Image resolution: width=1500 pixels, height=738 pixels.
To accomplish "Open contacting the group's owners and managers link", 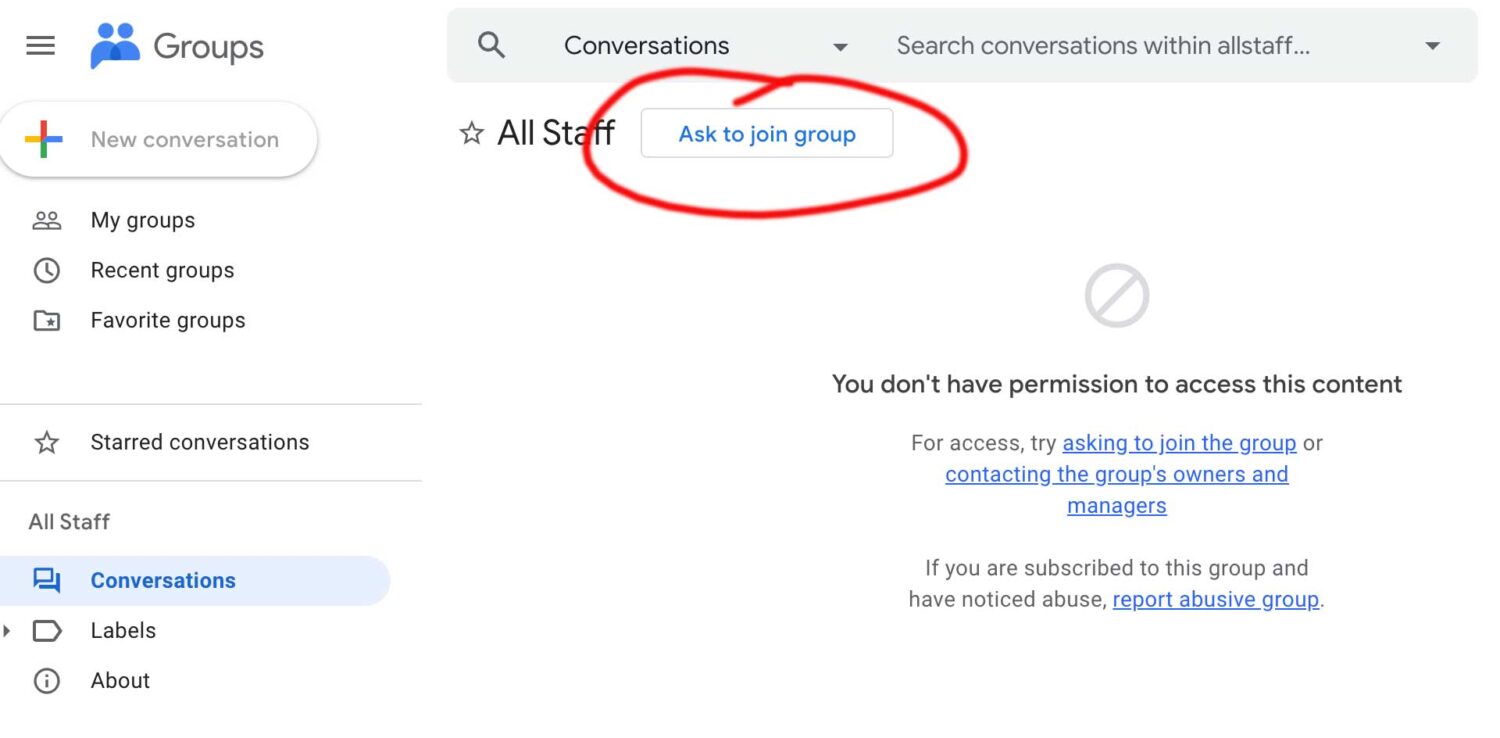I will click(x=1117, y=490).
